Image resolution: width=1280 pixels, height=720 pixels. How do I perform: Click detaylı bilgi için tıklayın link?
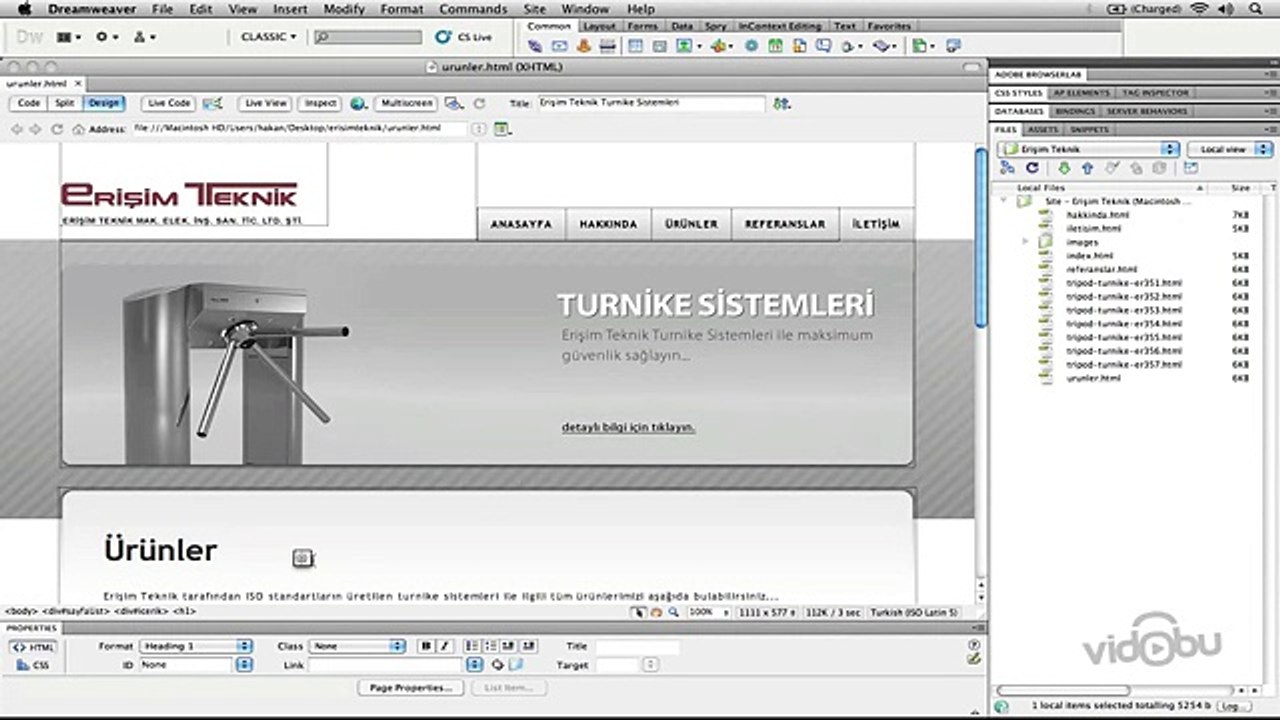628,427
